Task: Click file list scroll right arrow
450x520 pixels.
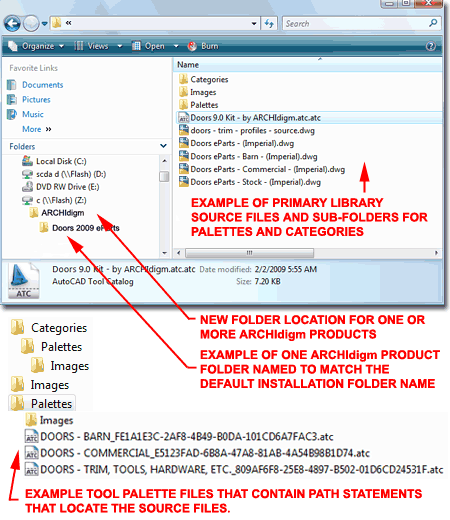Action: (x=436, y=253)
